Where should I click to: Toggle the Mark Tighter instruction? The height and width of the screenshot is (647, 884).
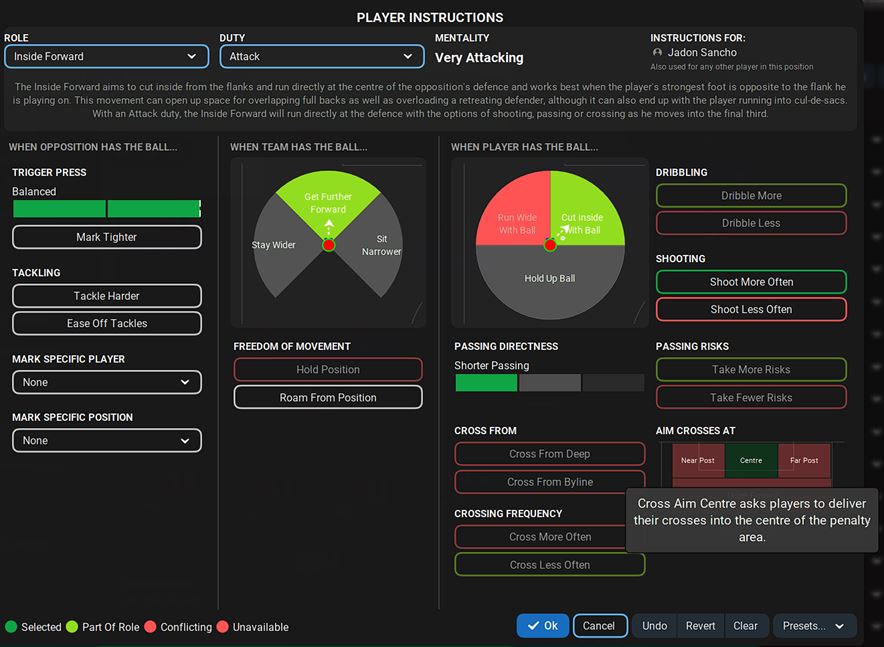[107, 237]
